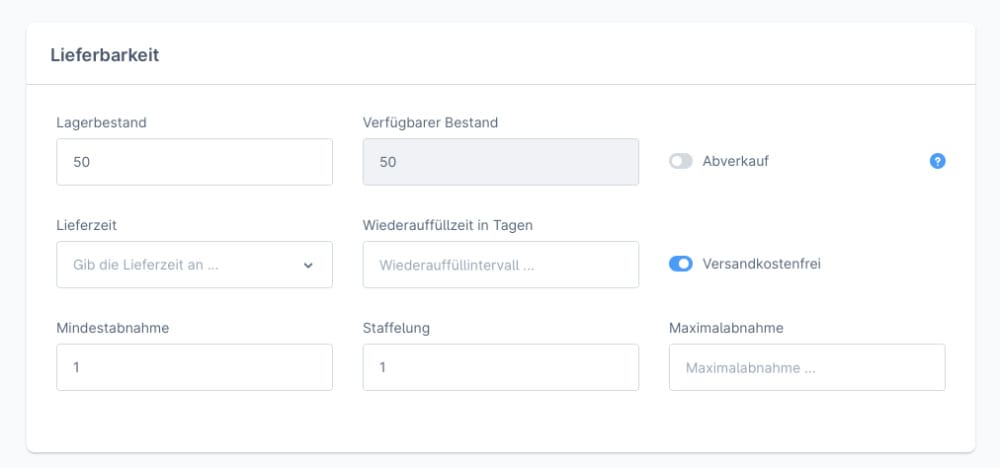Click the 'Wiederauffüllzeit in Tagen' label
The image size is (1000, 468).
coord(447,225)
